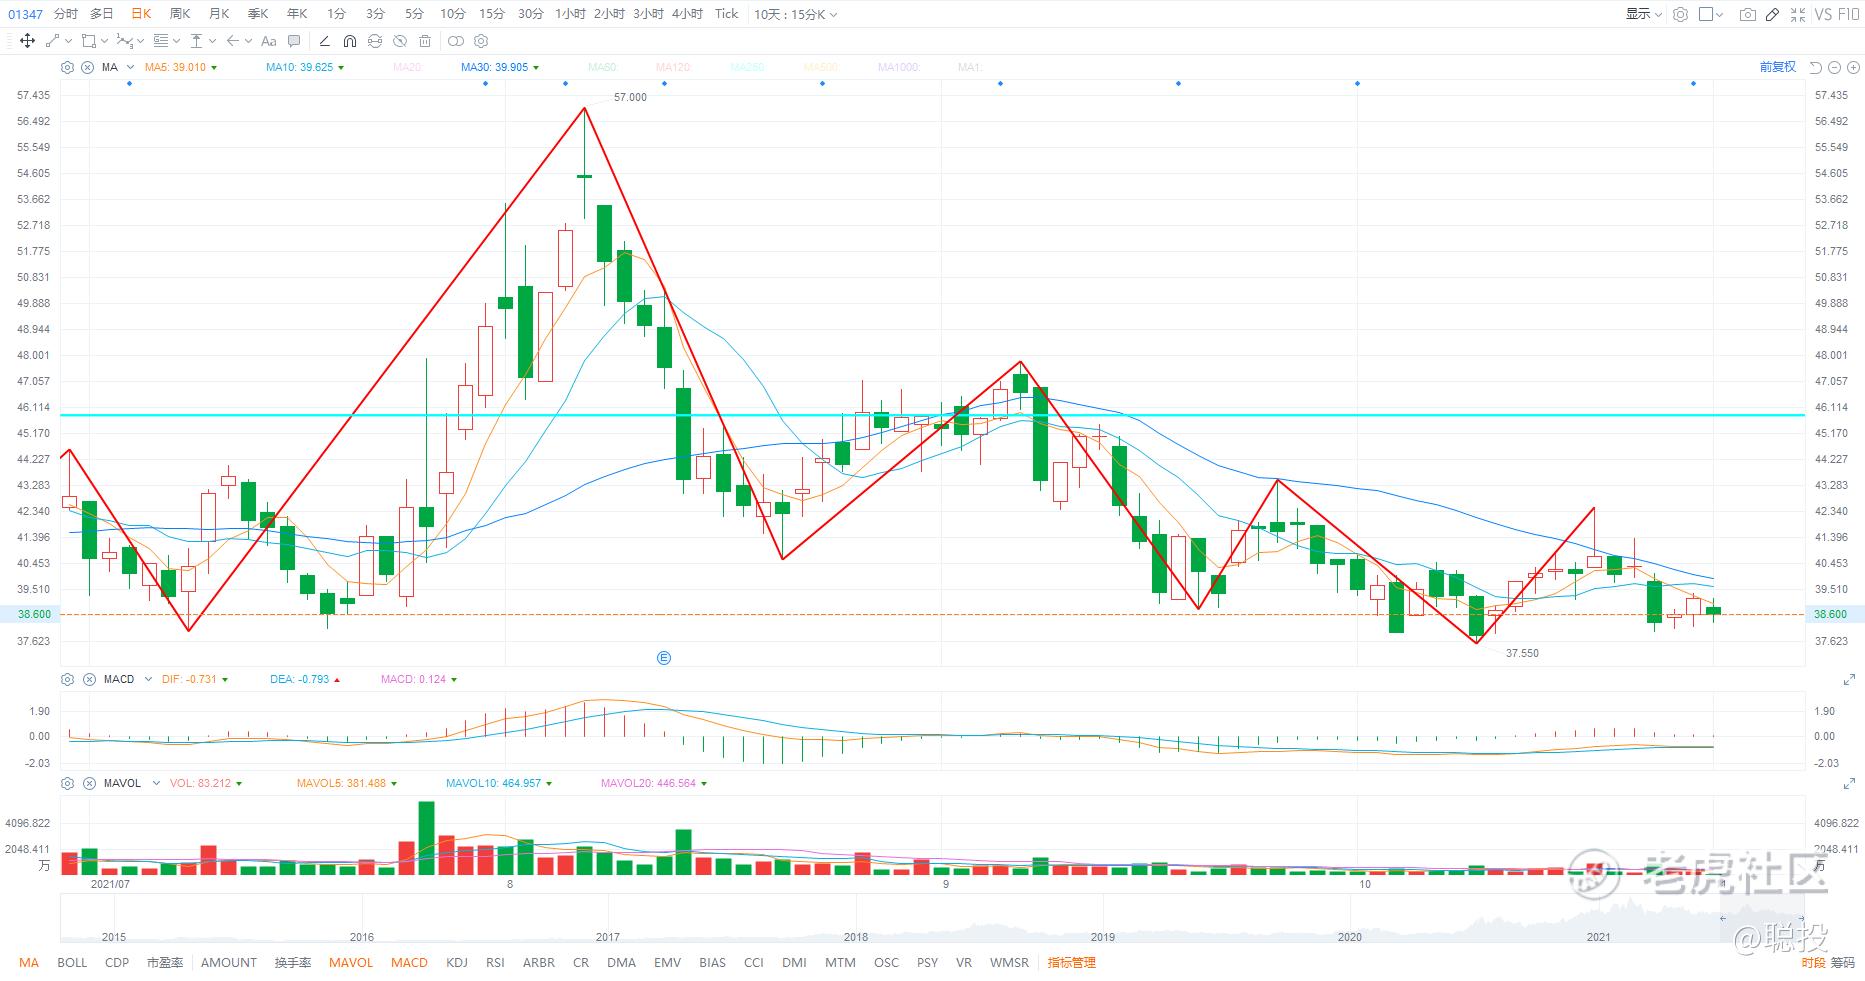Open the chart layout square dropdown
The image size is (1865, 981).
click(x=1711, y=14)
